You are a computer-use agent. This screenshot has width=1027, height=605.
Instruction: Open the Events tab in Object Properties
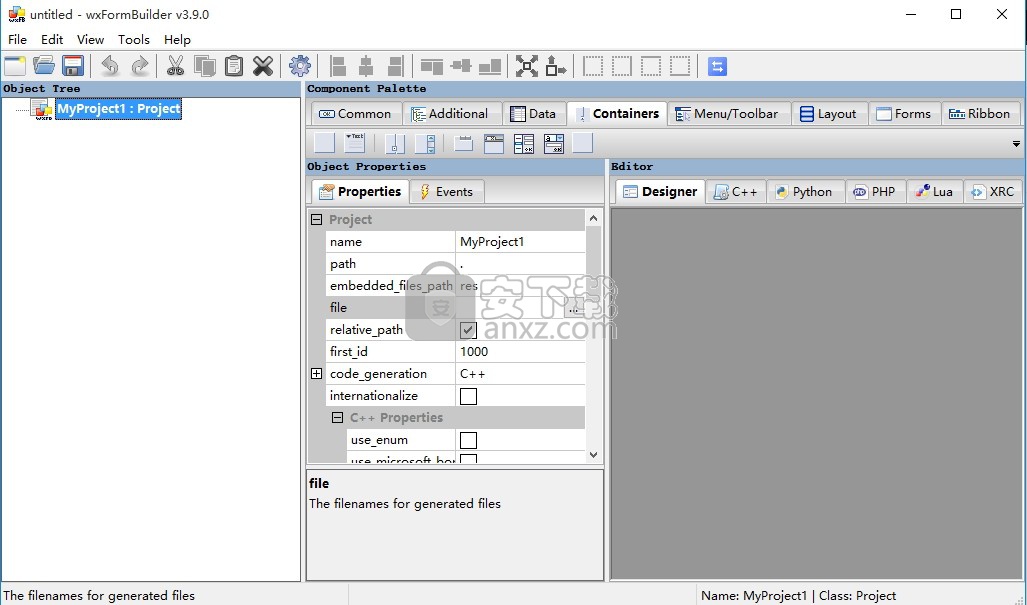click(x=447, y=192)
